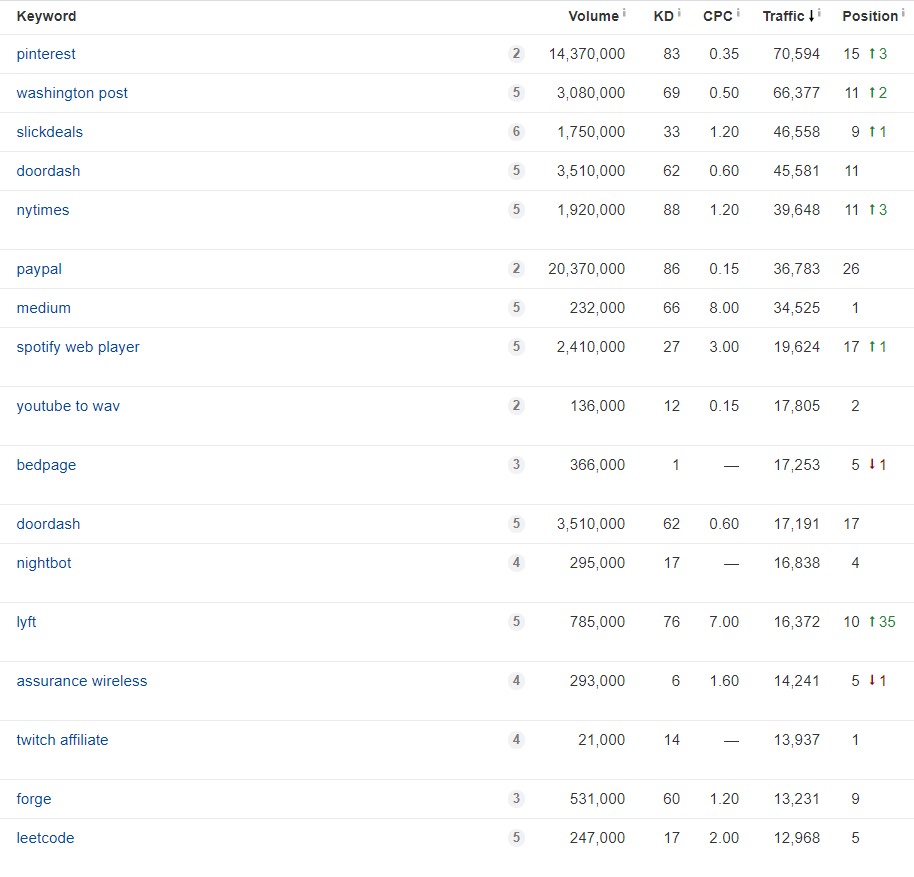Sort the table by the Volume column

[593, 16]
